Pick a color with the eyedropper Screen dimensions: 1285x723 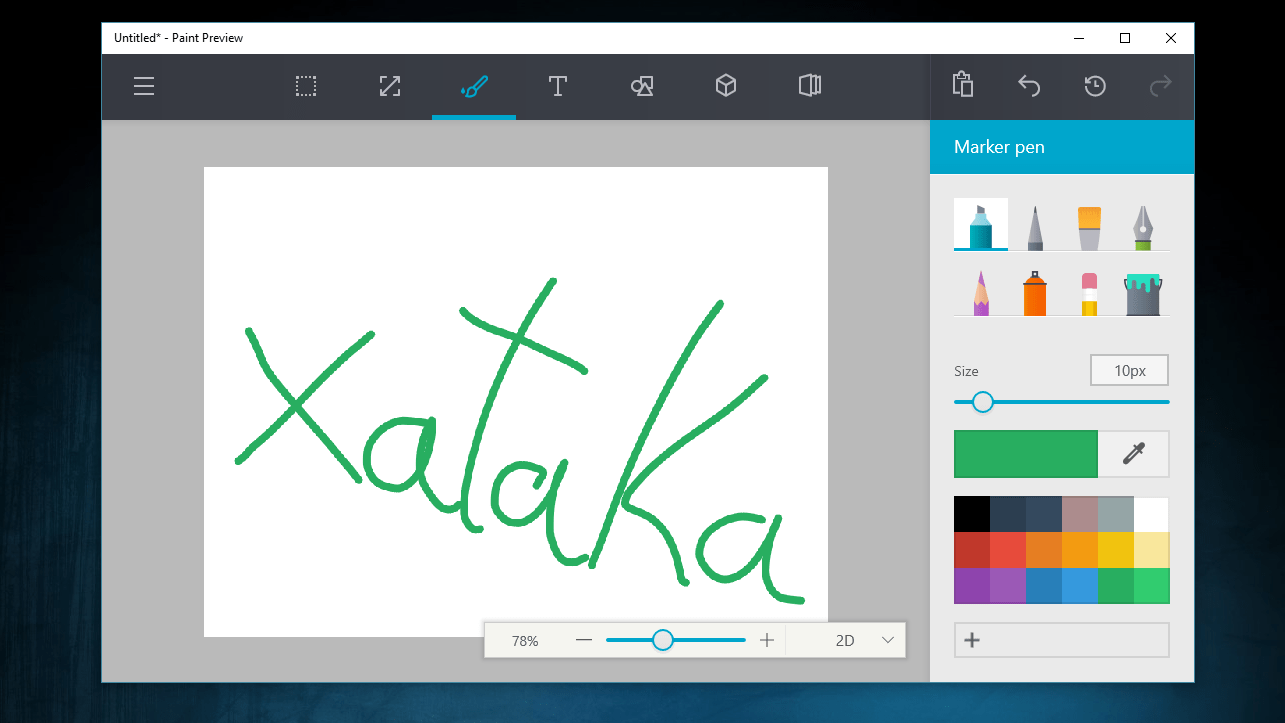coord(1133,454)
